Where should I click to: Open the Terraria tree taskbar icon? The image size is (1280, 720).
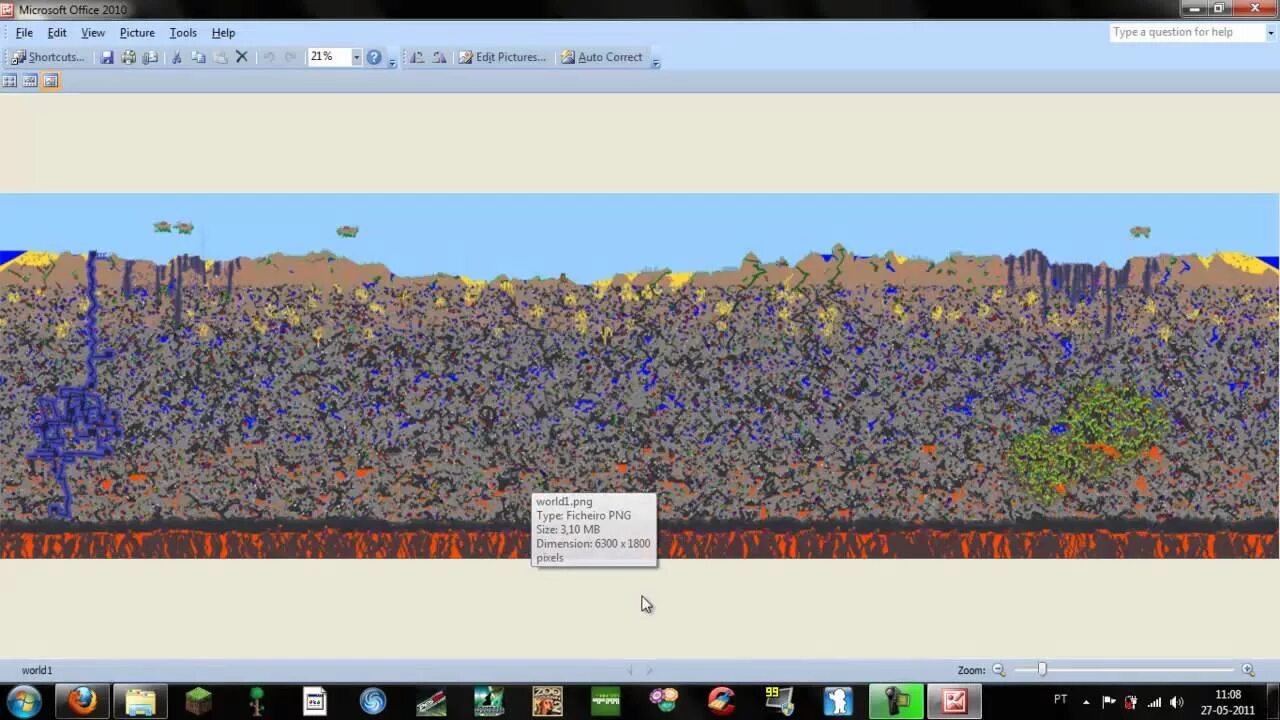click(256, 701)
